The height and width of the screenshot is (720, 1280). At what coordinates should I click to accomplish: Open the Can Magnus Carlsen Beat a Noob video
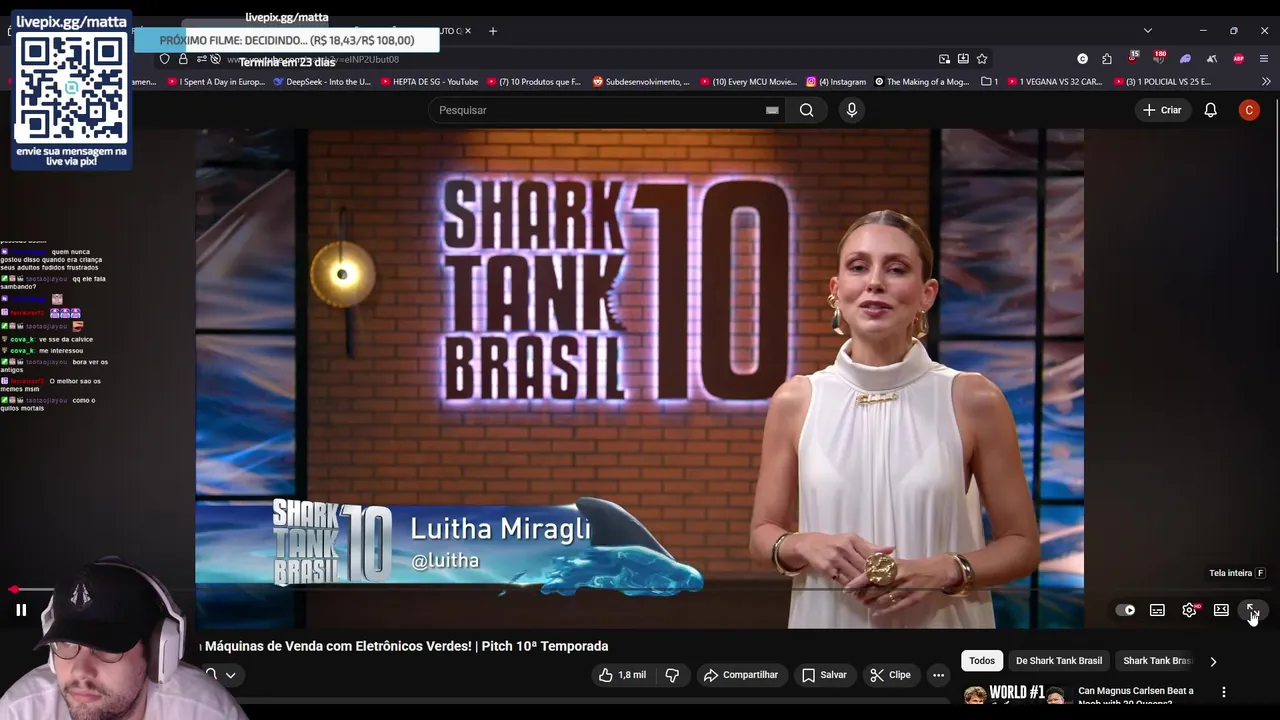(x=1136, y=696)
